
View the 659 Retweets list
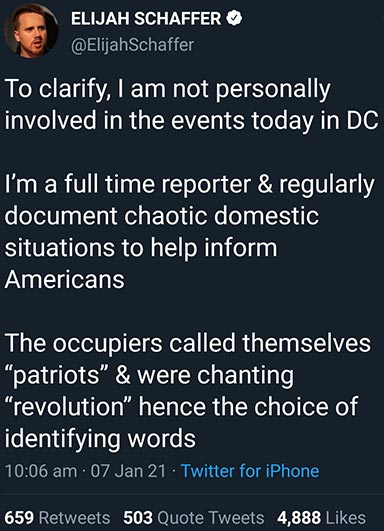[x=57, y=518]
